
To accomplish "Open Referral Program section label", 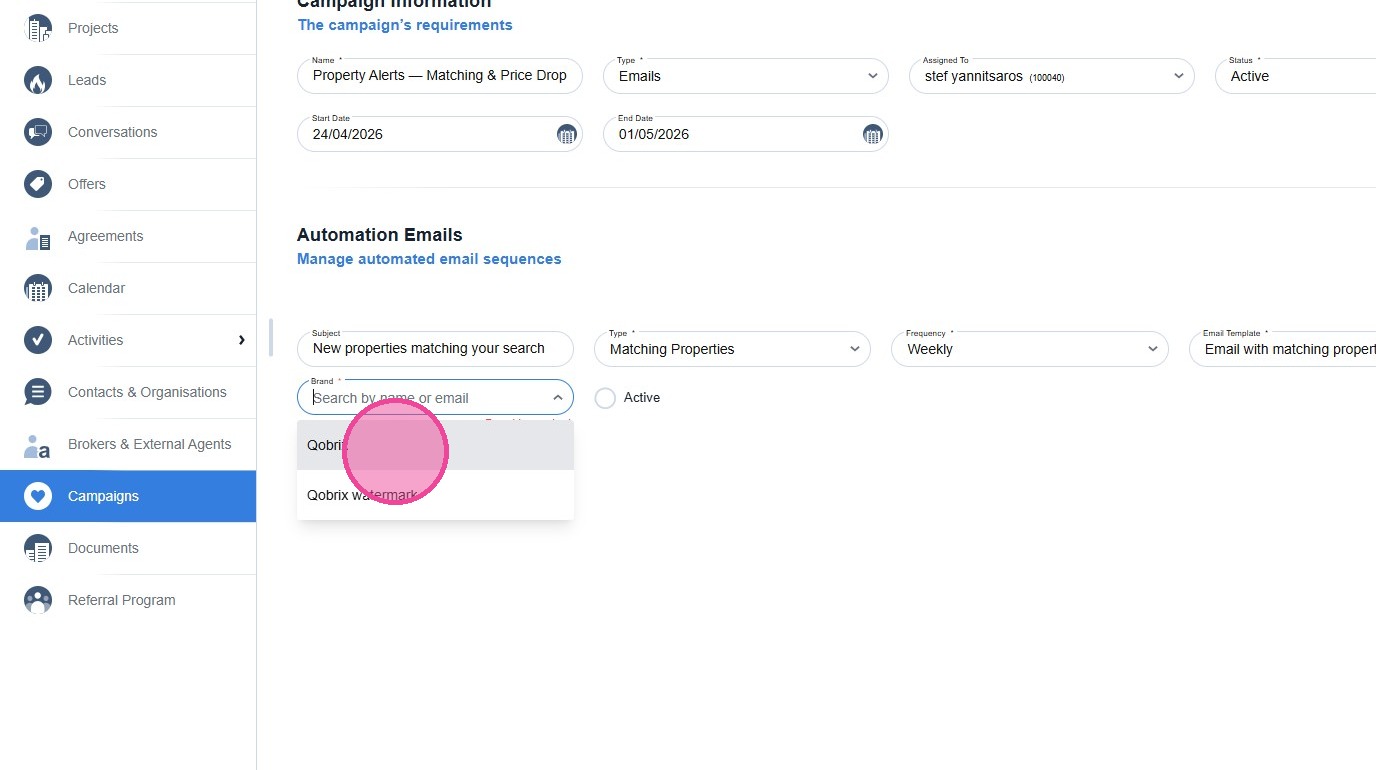I will click(x=121, y=600).
